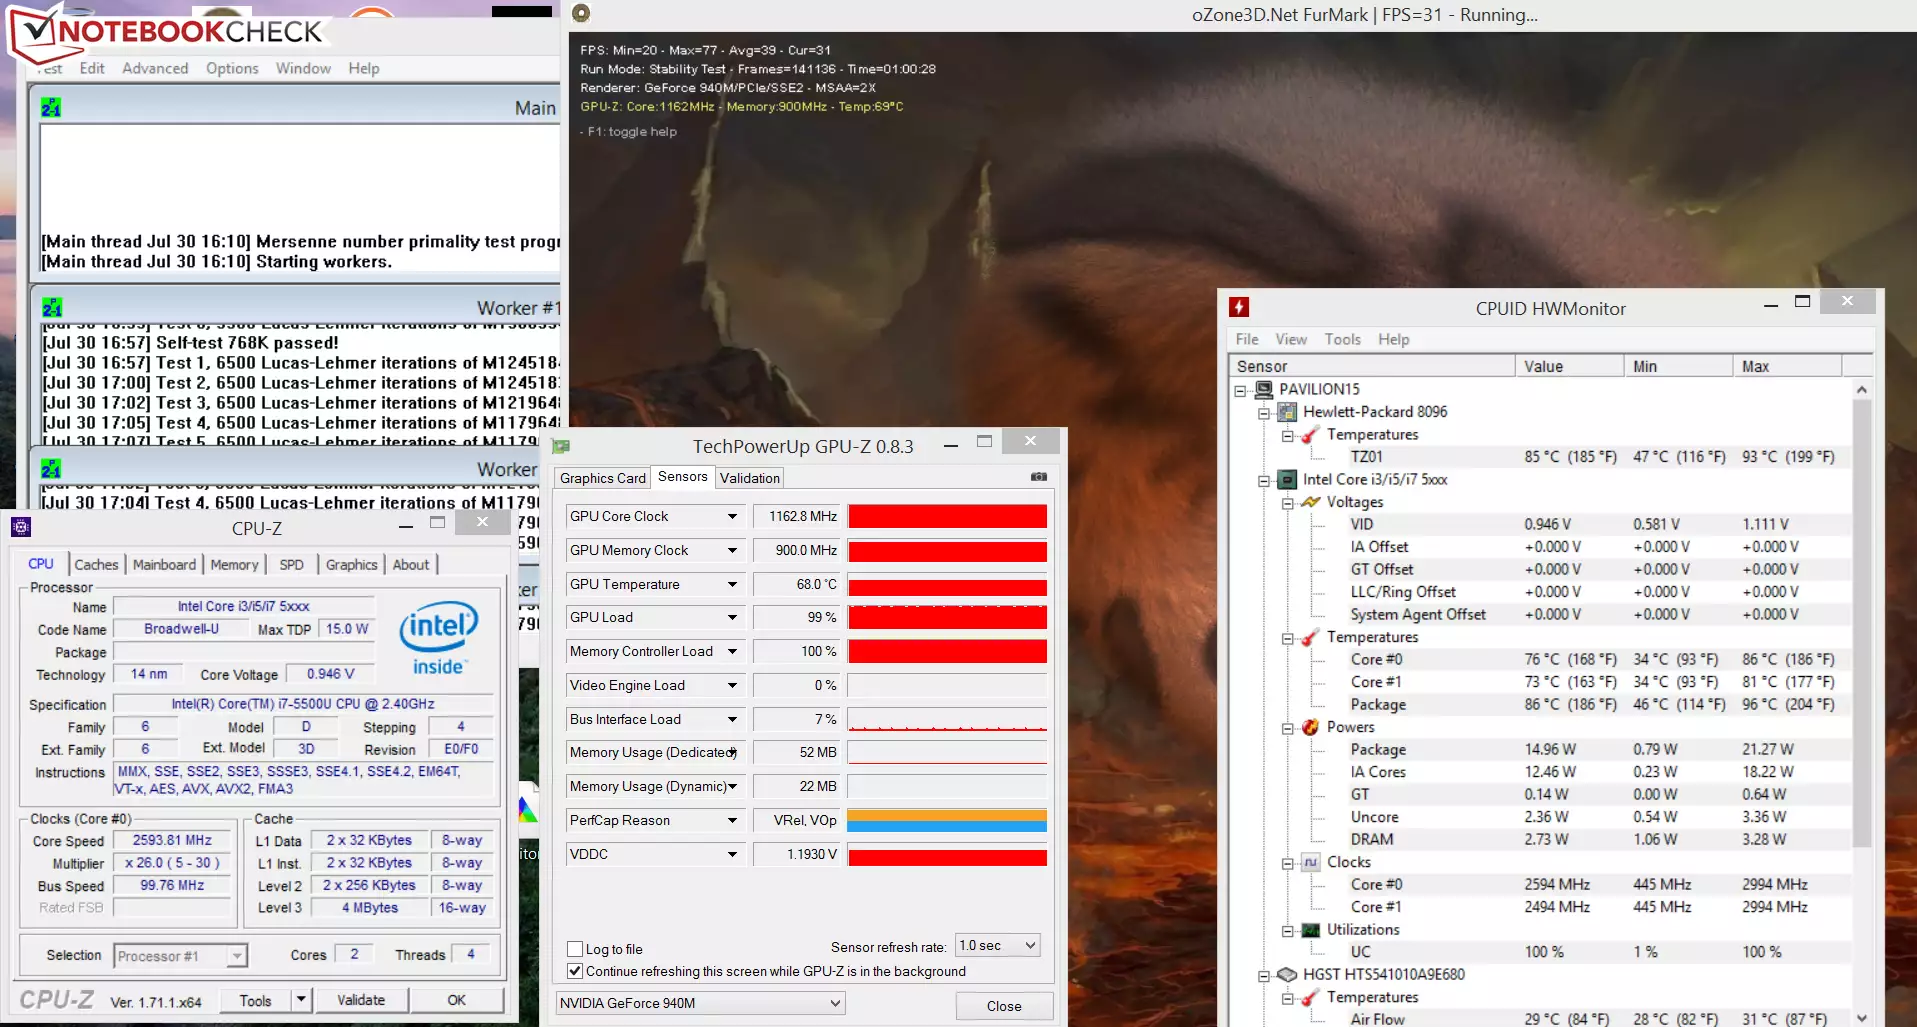Screen dimensions: 1917x1027
Task: Open the Sensor refresh rate dropdown
Action: tap(998, 945)
